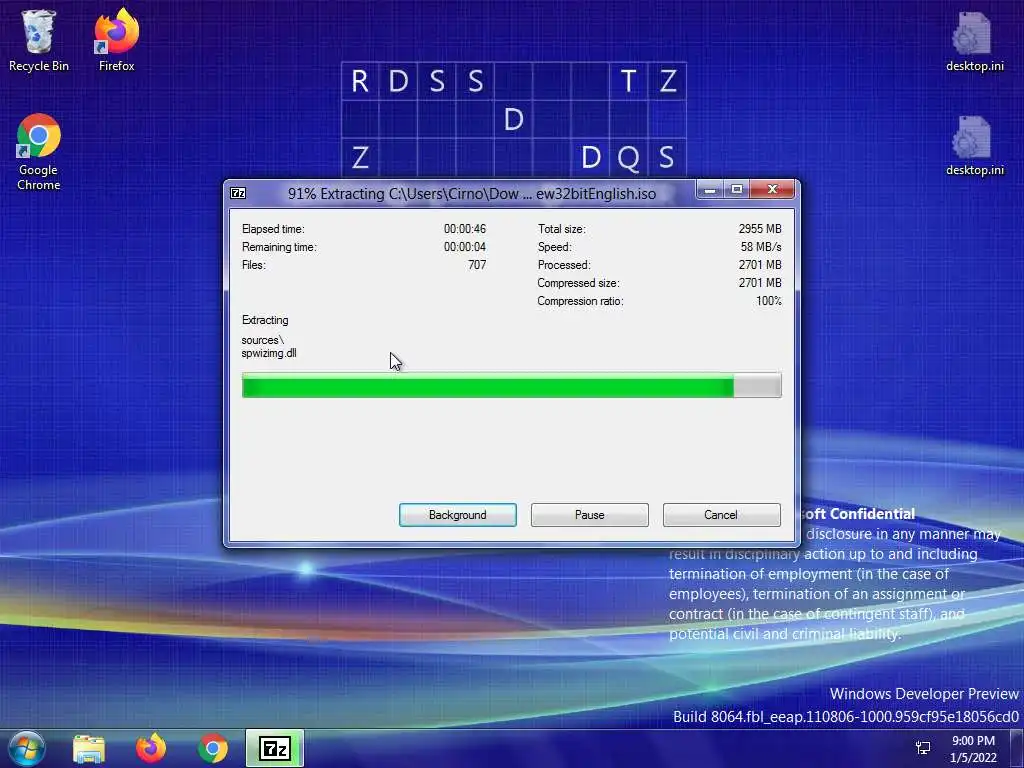Open the clock showing 9:00 PM
The width and height of the screenshot is (1024, 768).
(x=973, y=749)
